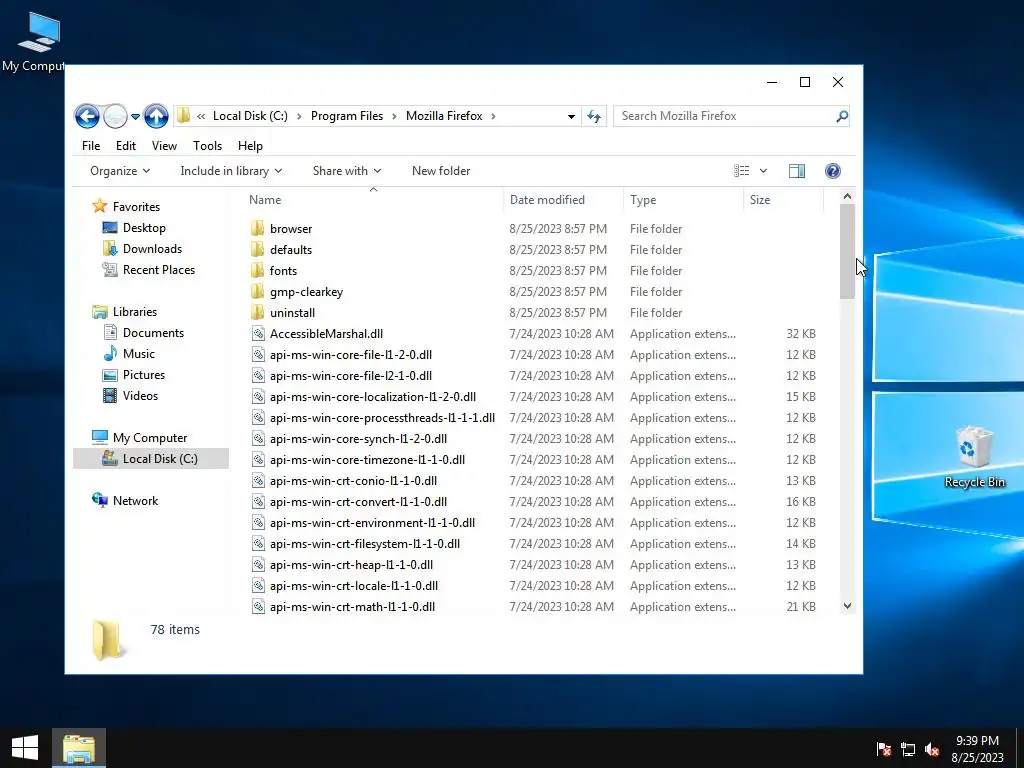
Task: Expand Include in library dropdown
Action: [231, 171]
